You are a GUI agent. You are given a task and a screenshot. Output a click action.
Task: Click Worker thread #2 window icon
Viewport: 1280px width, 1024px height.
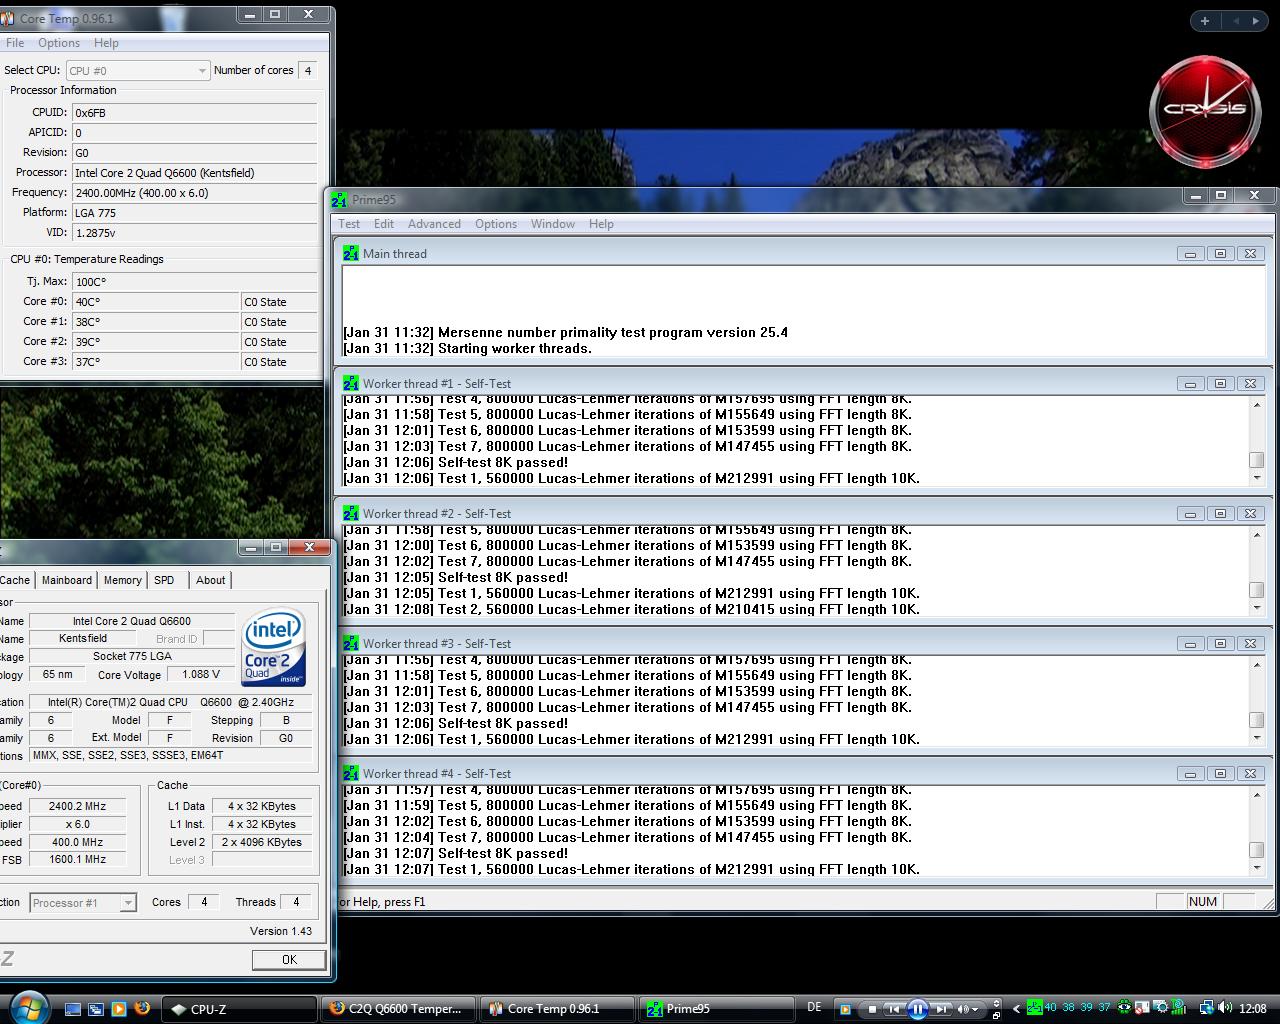click(x=350, y=513)
